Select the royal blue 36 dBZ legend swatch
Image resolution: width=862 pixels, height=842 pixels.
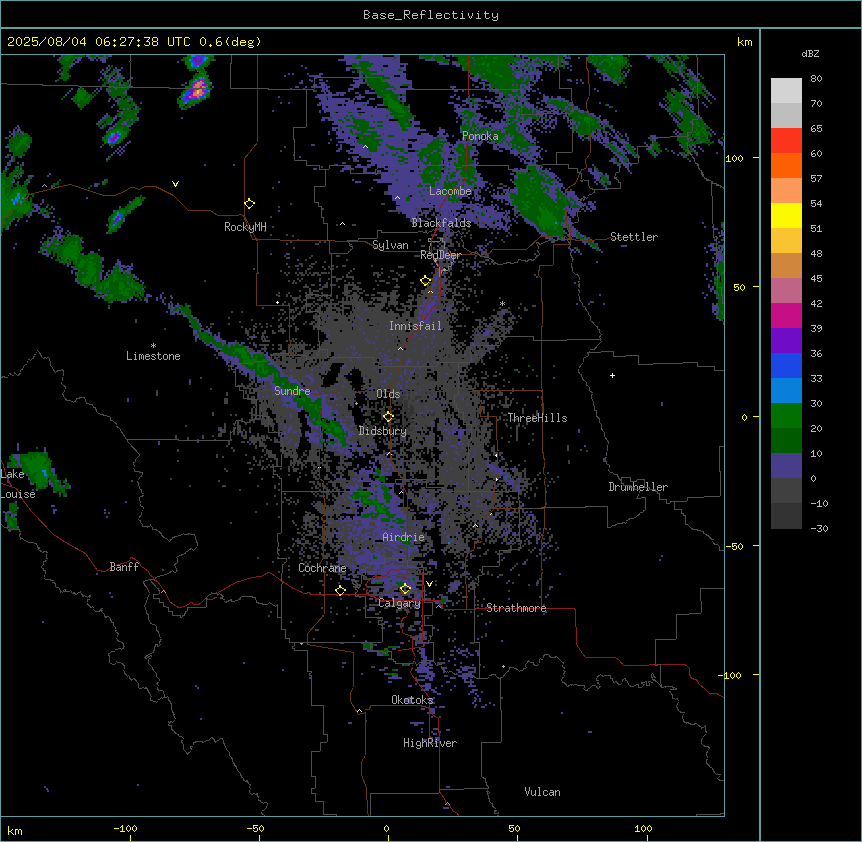tap(786, 365)
